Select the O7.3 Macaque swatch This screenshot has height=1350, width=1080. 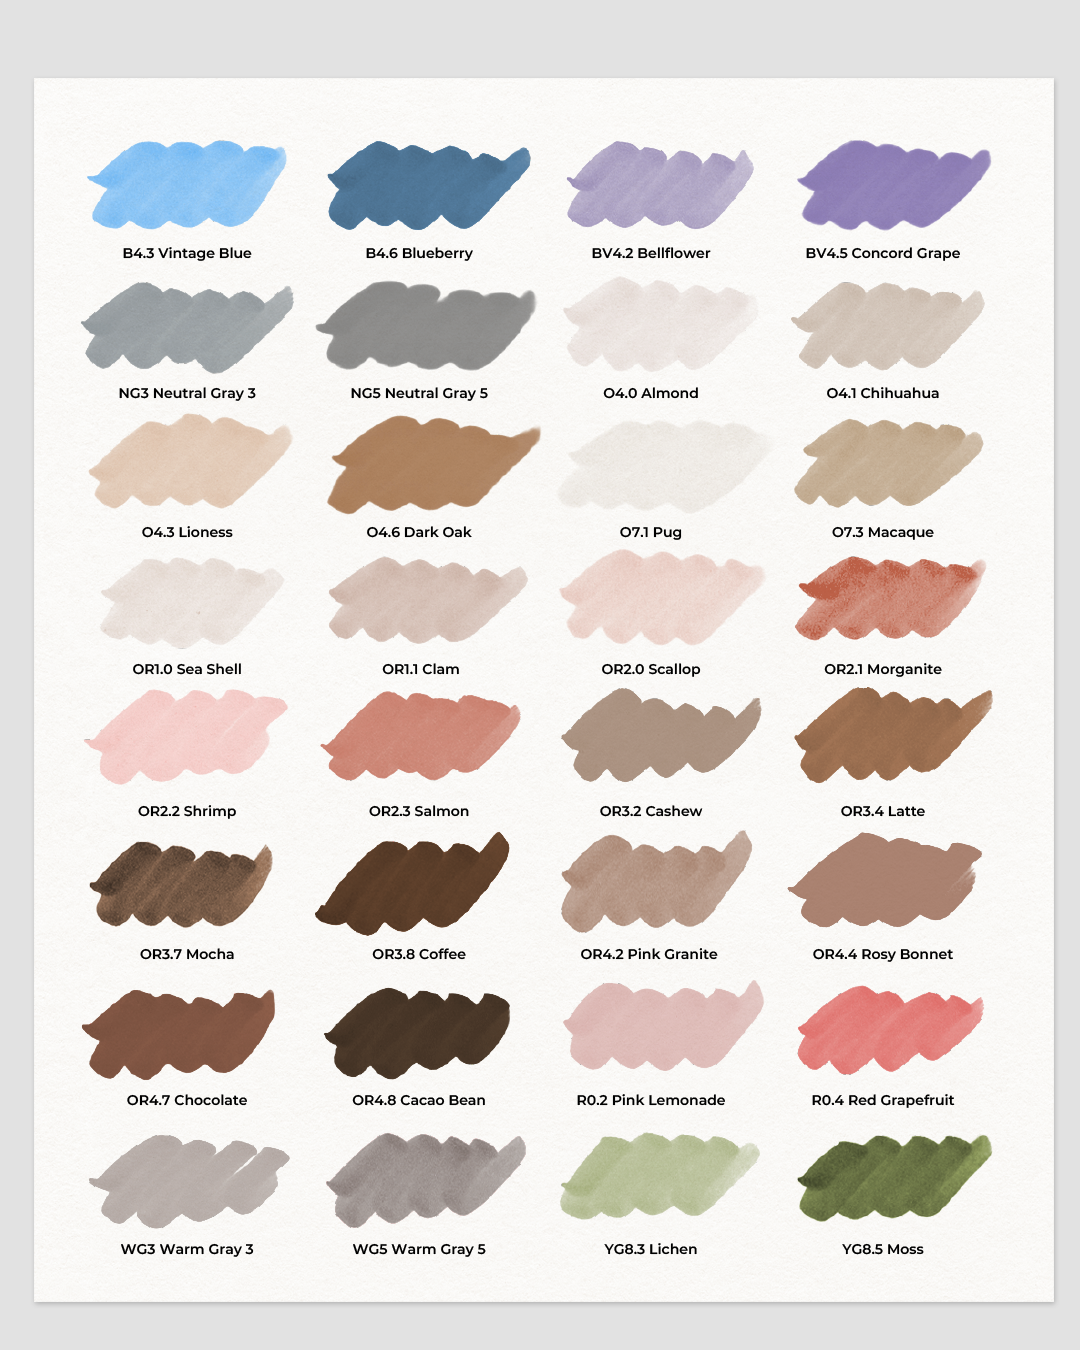888,464
